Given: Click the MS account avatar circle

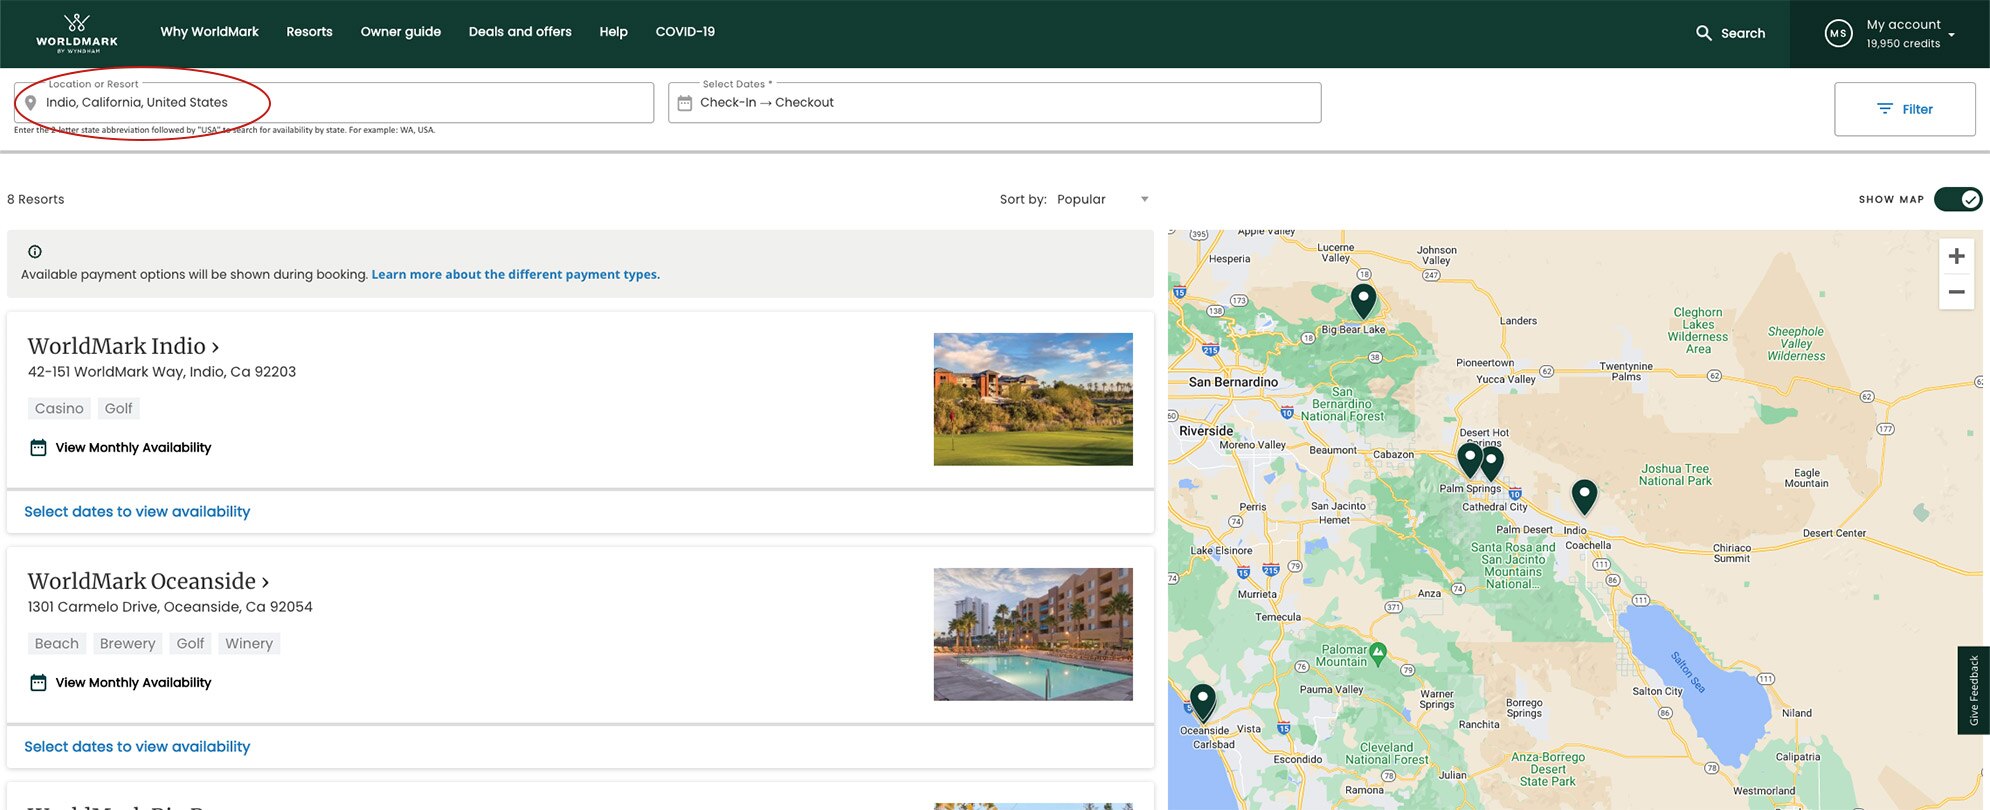Looking at the screenshot, I should [x=1838, y=33].
